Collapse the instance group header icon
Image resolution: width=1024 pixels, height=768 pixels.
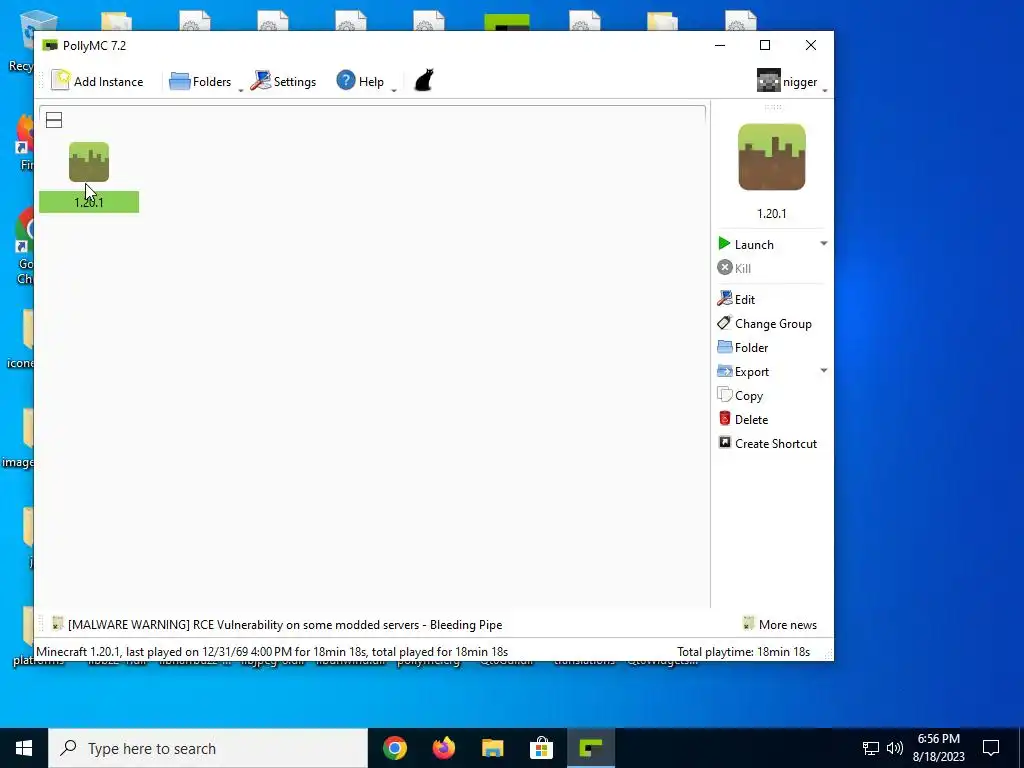click(x=54, y=120)
